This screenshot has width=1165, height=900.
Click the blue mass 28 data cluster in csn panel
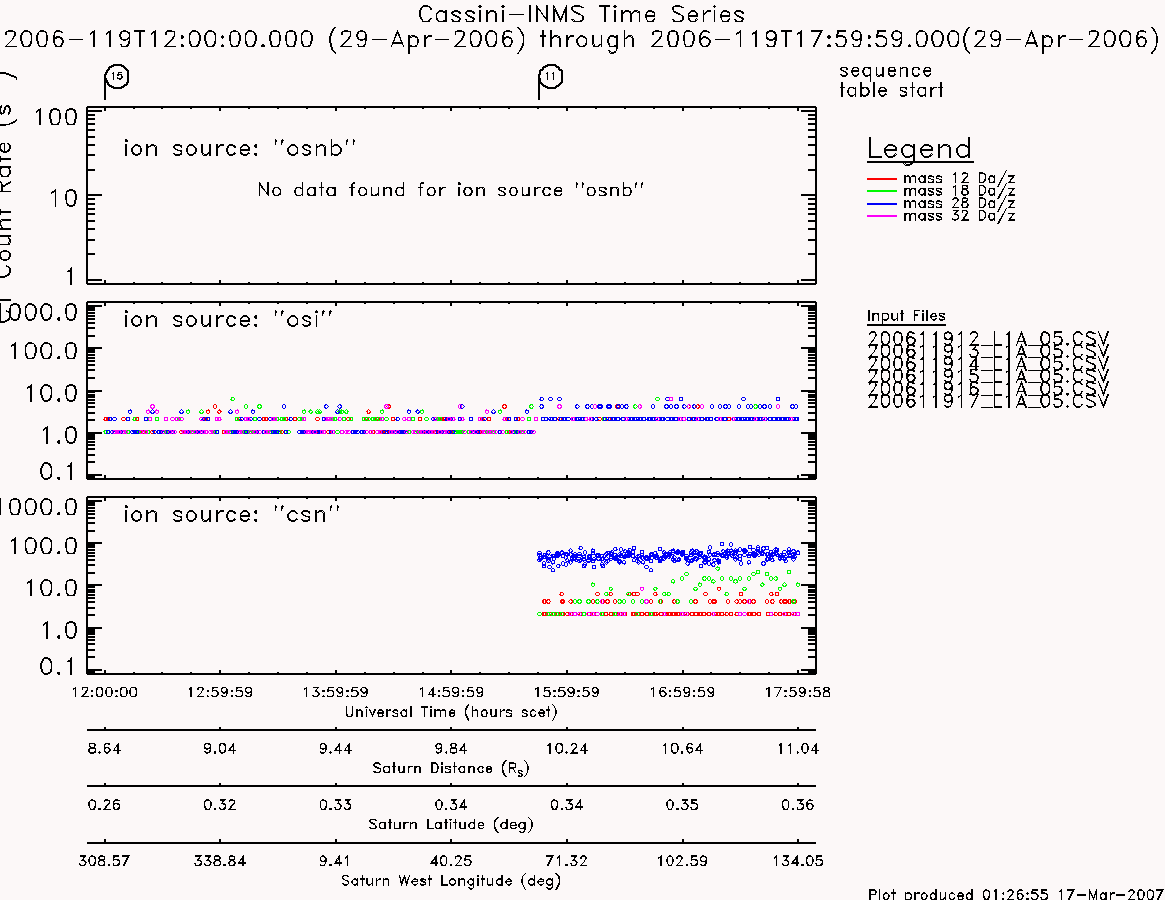pyautogui.click(x=668, y=555)
